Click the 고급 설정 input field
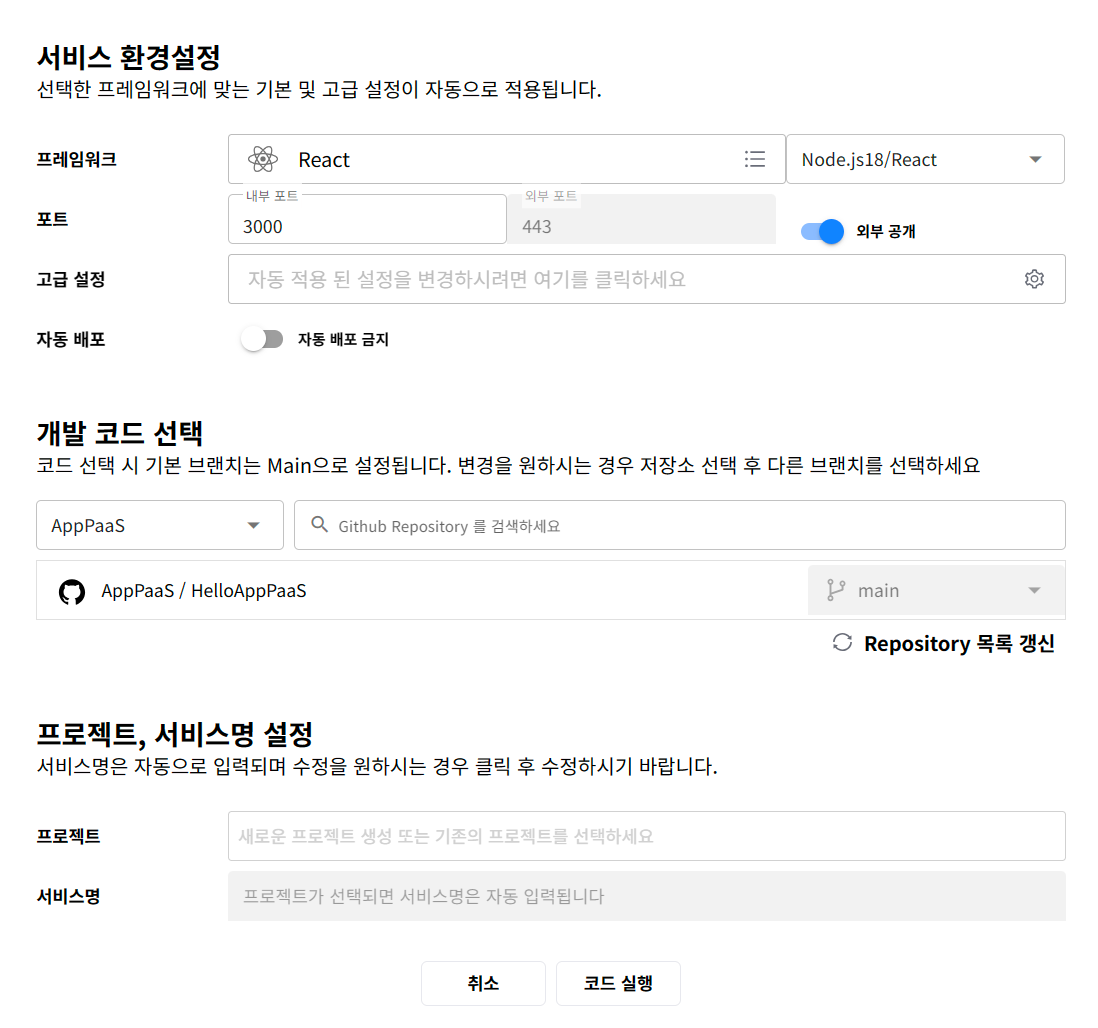Viewport: 1098px width, 1028px height. pyautogui.click(x=620, y=279)
